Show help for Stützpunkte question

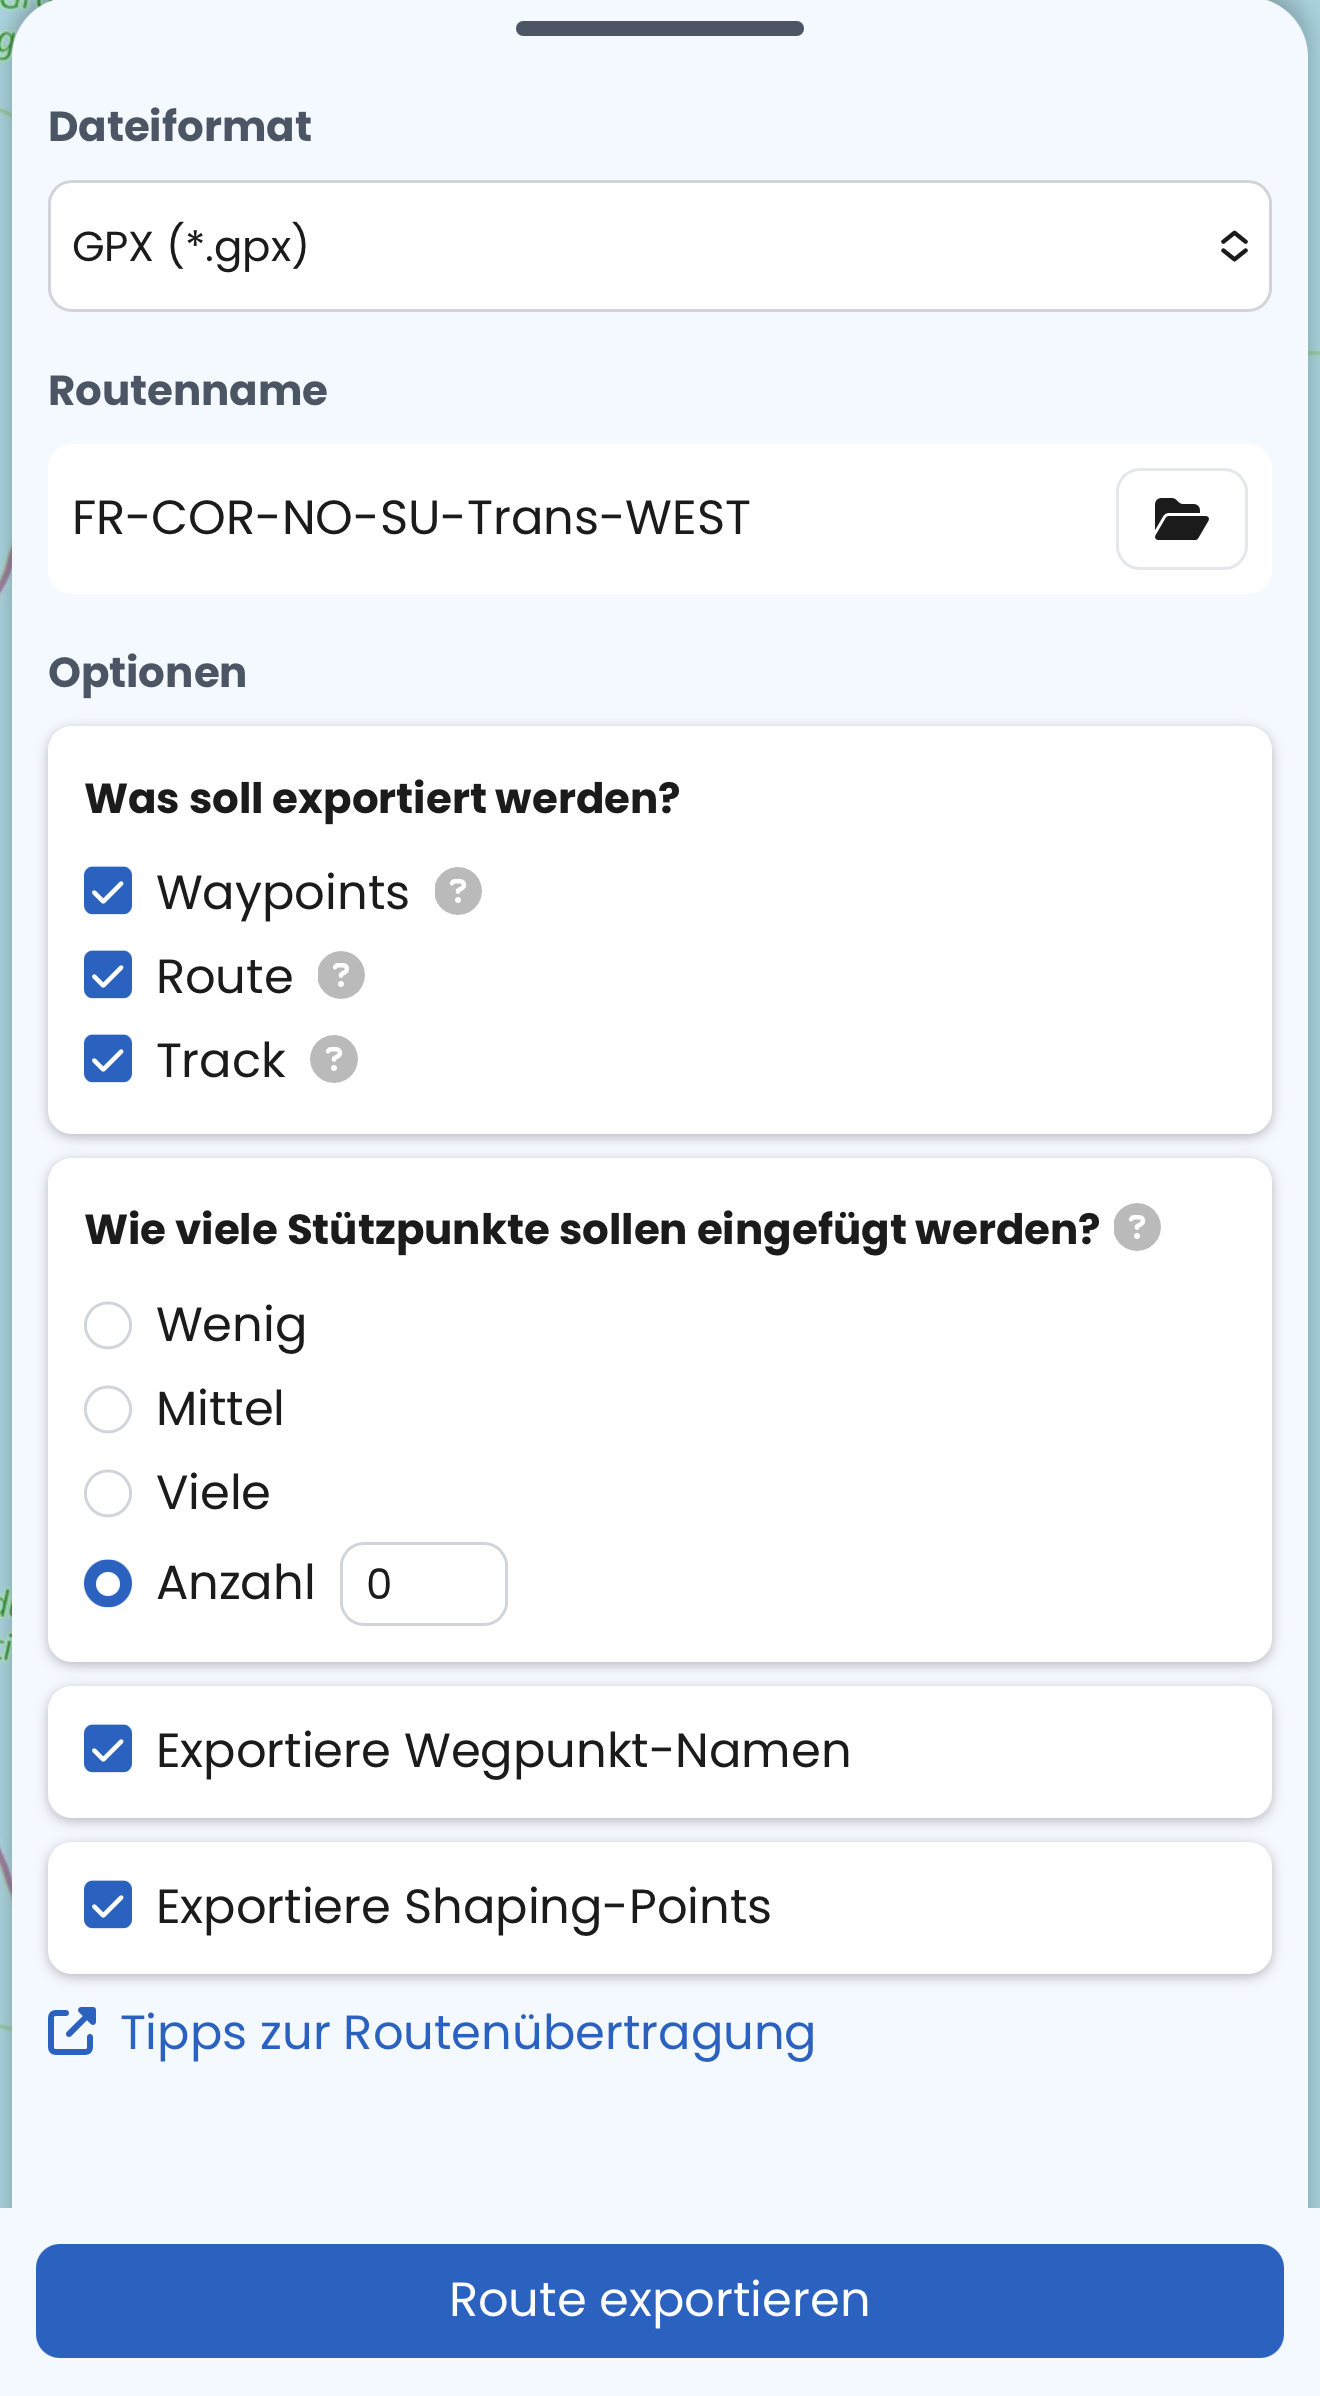click(1137, 1227)
